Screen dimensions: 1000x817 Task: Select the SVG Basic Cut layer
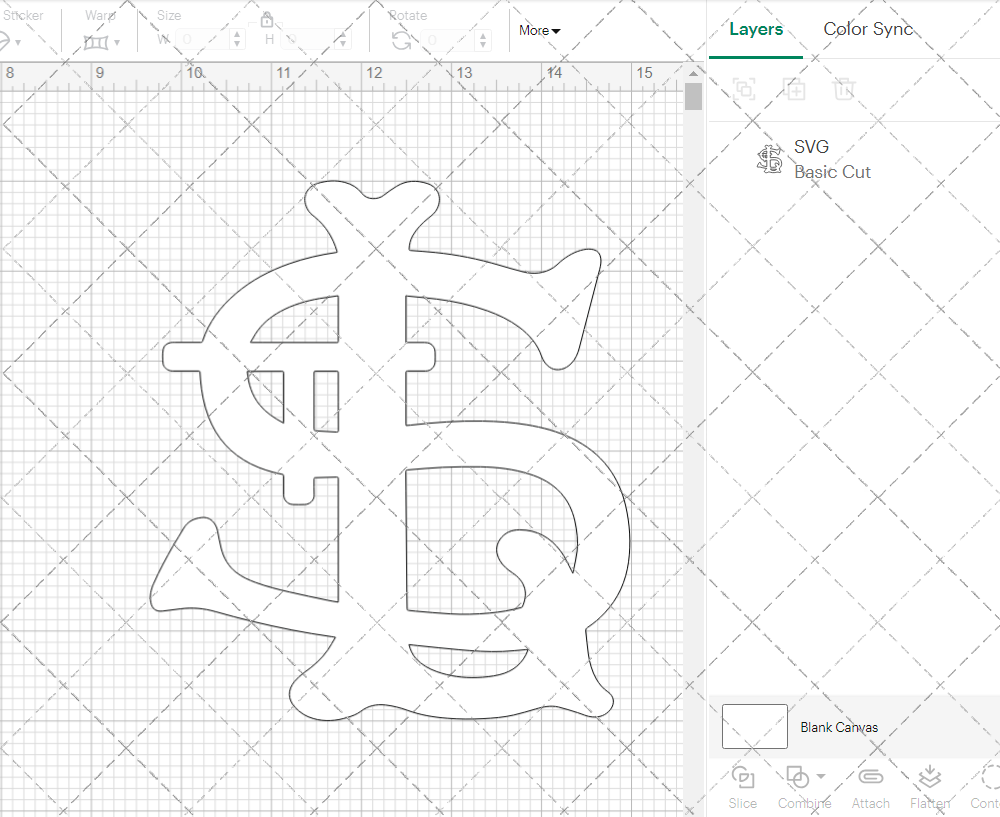(830, 160)
